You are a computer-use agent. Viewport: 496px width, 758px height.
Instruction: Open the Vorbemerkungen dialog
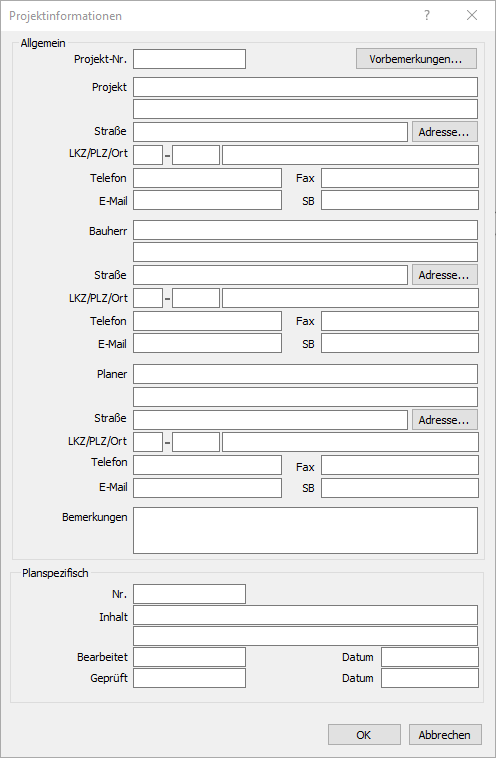pos(416,59)
